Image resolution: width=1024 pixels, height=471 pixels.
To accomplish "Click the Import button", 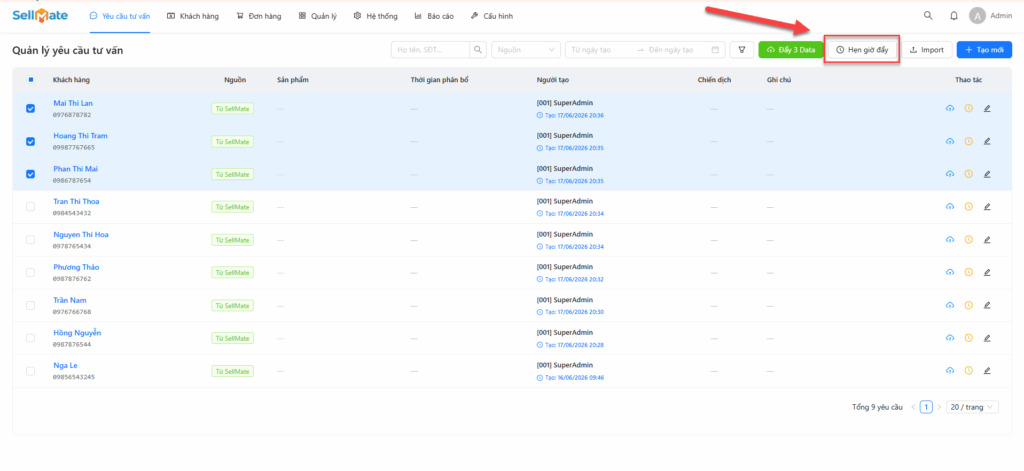I will tap(927, 50).
